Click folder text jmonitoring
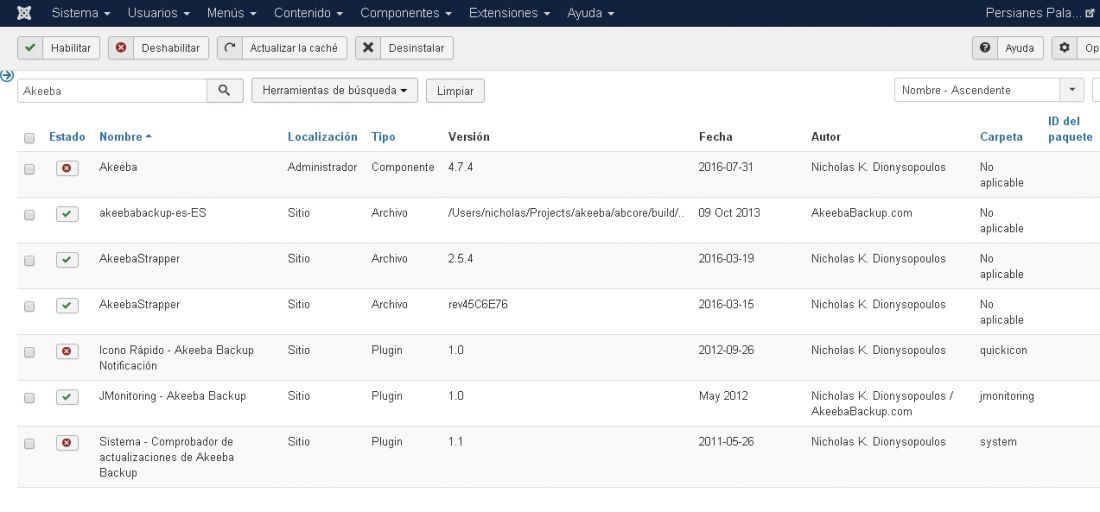Screen dimensions: 1100x512 tap(1007, 396)
